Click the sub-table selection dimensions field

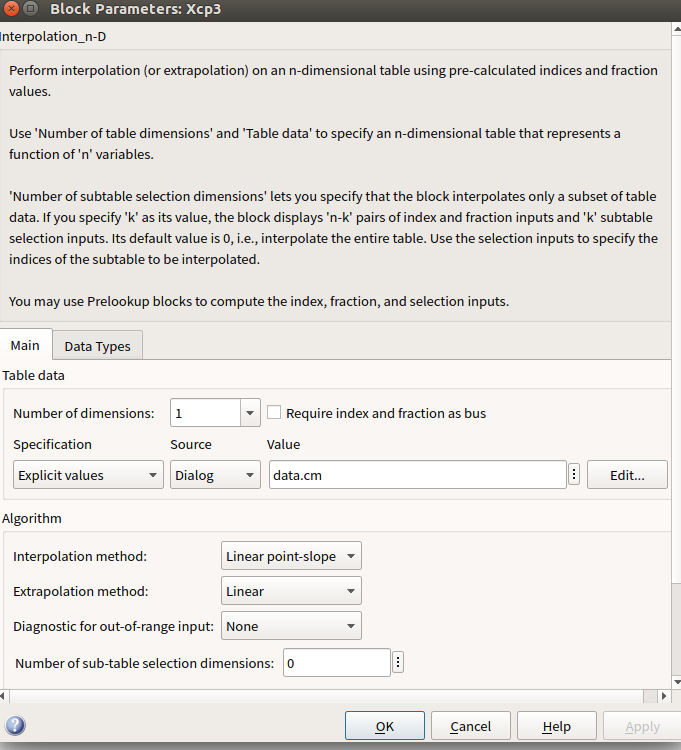point(337,662)
